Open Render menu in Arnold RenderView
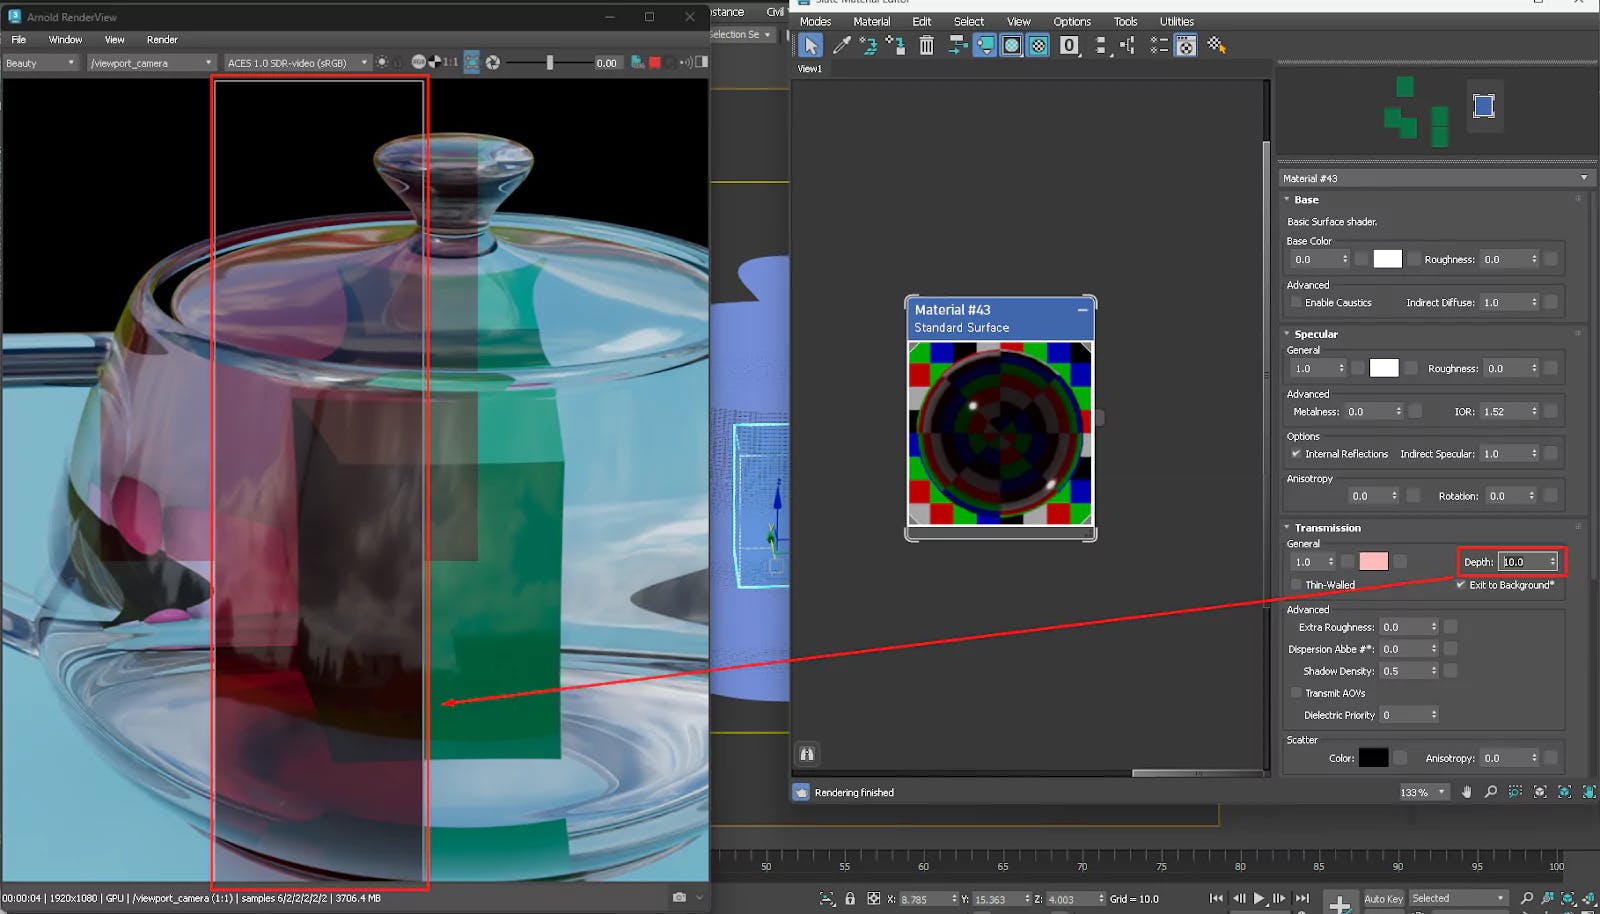Viewport: 1600px width, 914px height. pos(162,40)
